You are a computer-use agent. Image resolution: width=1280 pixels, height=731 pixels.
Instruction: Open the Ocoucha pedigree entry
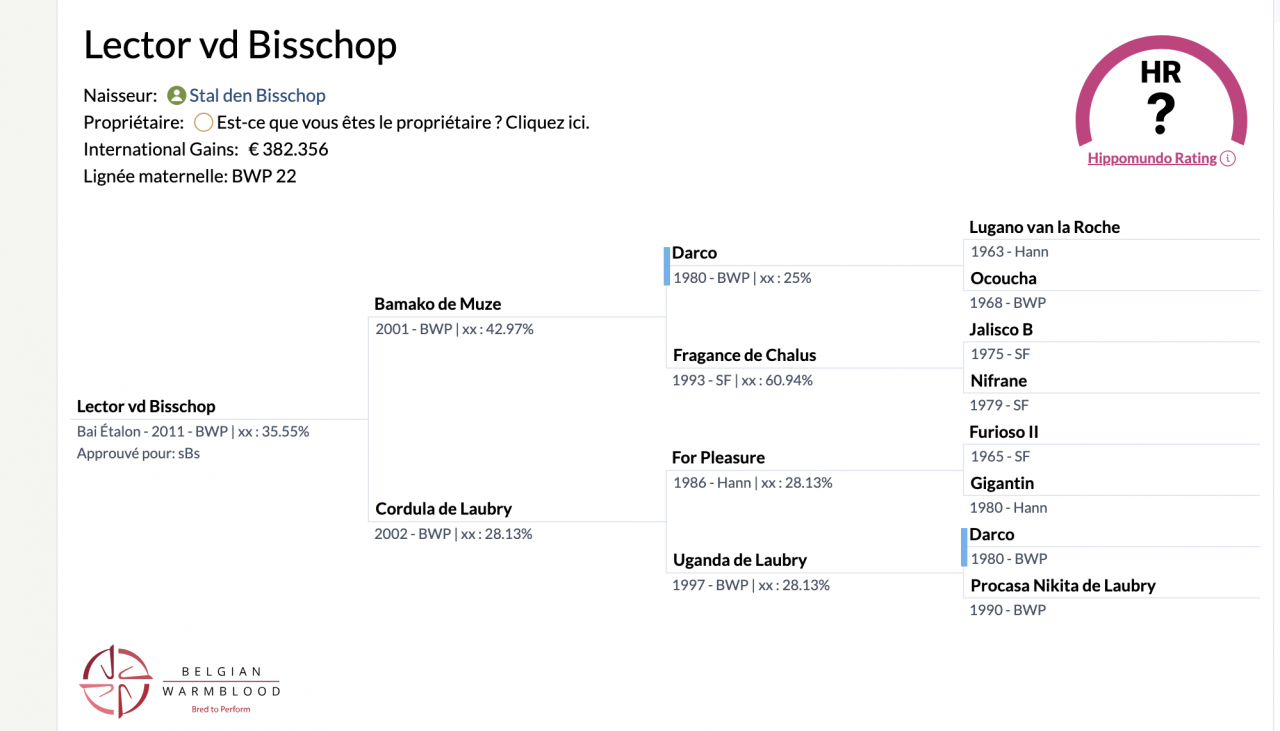point(1003,278)
